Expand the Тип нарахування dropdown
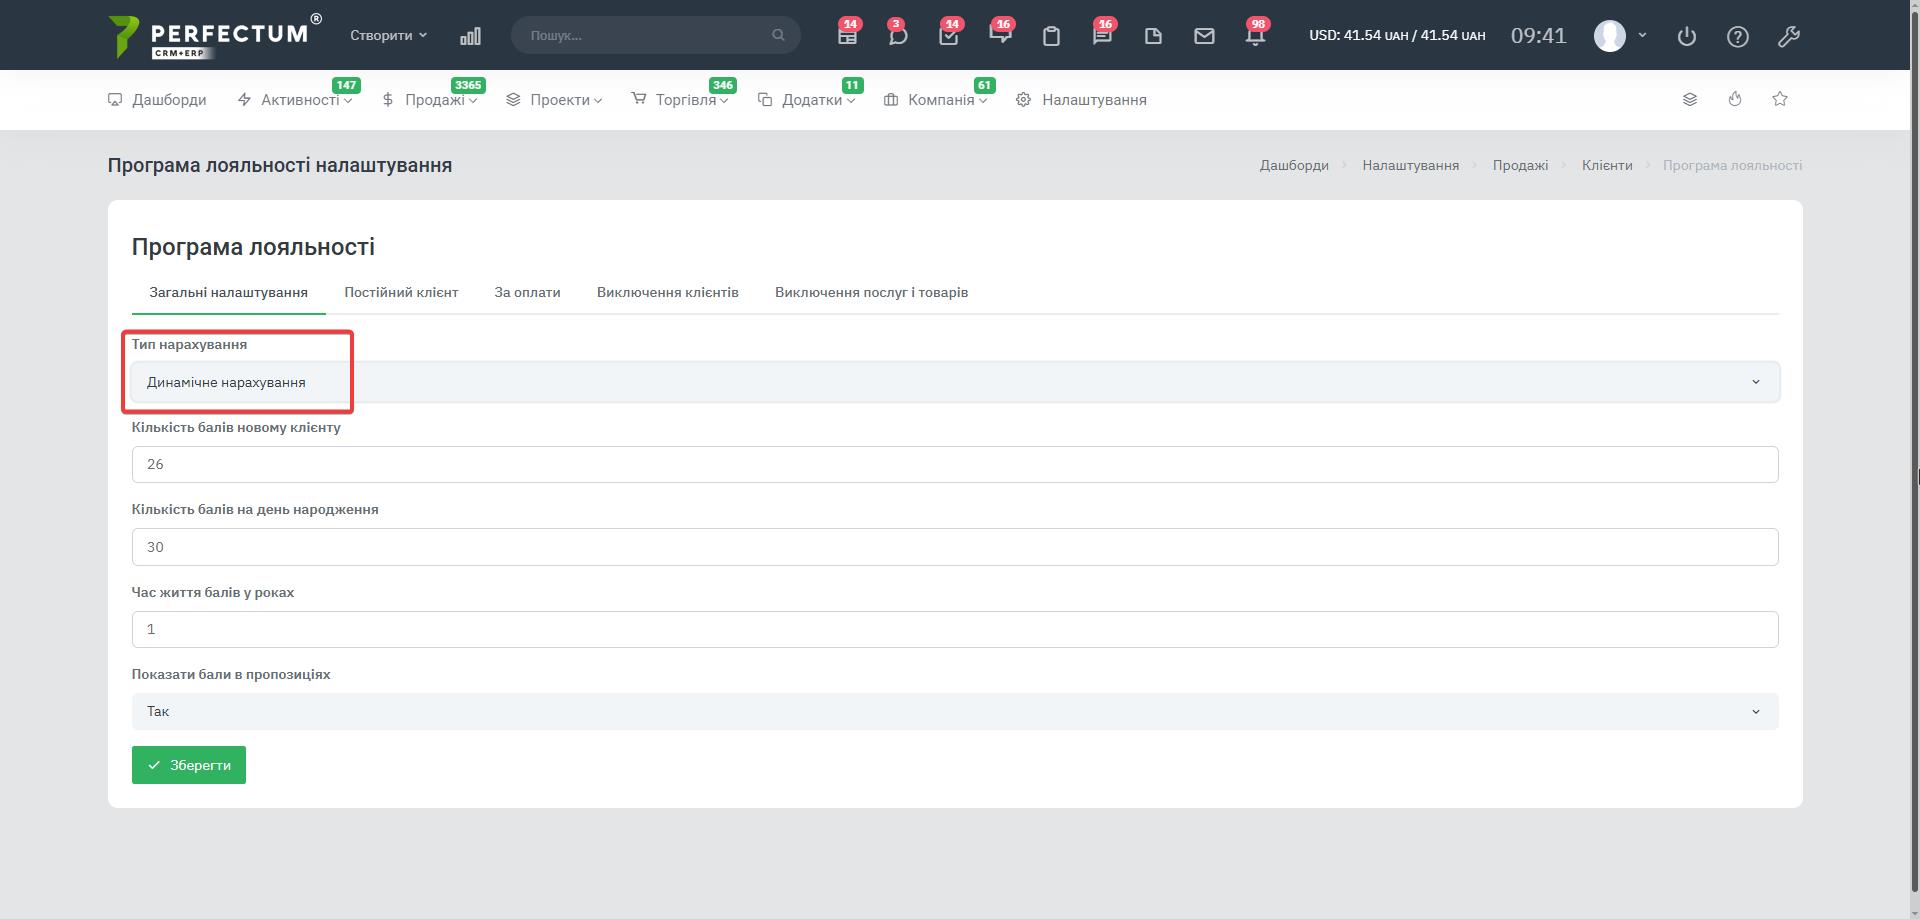Viewport: 1920px width, 919px height. (954, 382)
